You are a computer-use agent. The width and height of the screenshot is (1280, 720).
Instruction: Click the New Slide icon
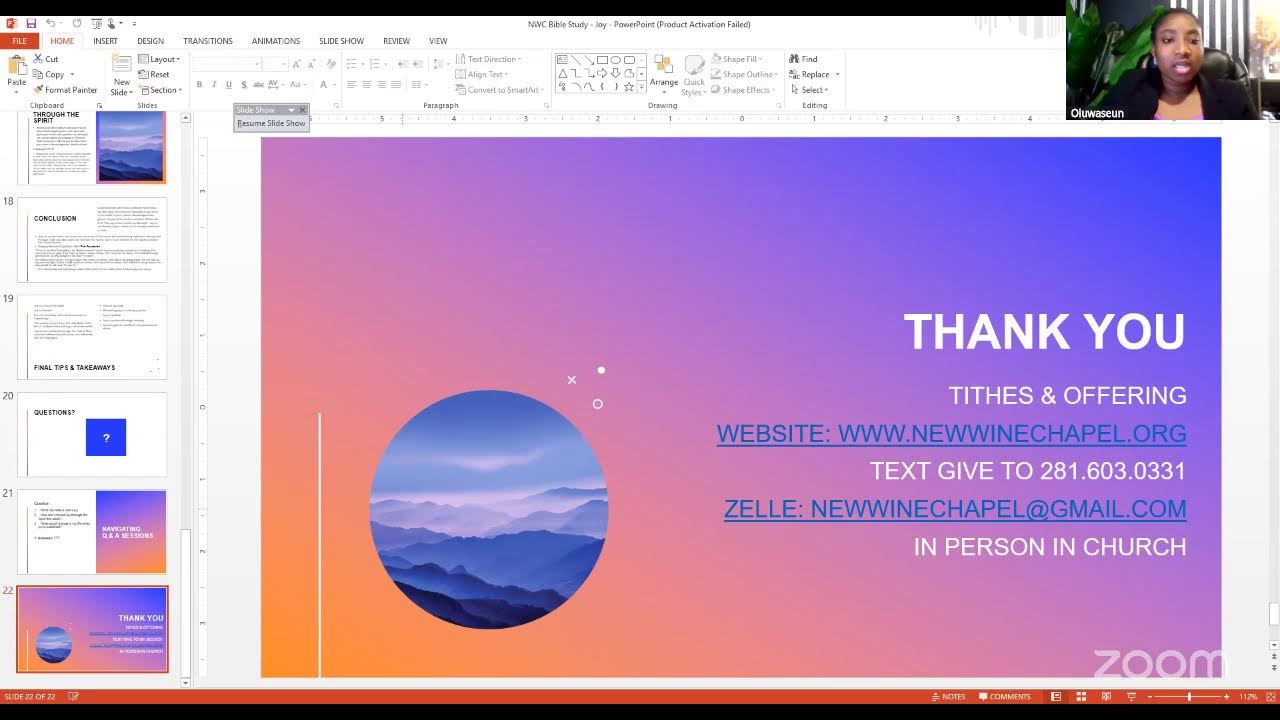click(x=122, y=66)
